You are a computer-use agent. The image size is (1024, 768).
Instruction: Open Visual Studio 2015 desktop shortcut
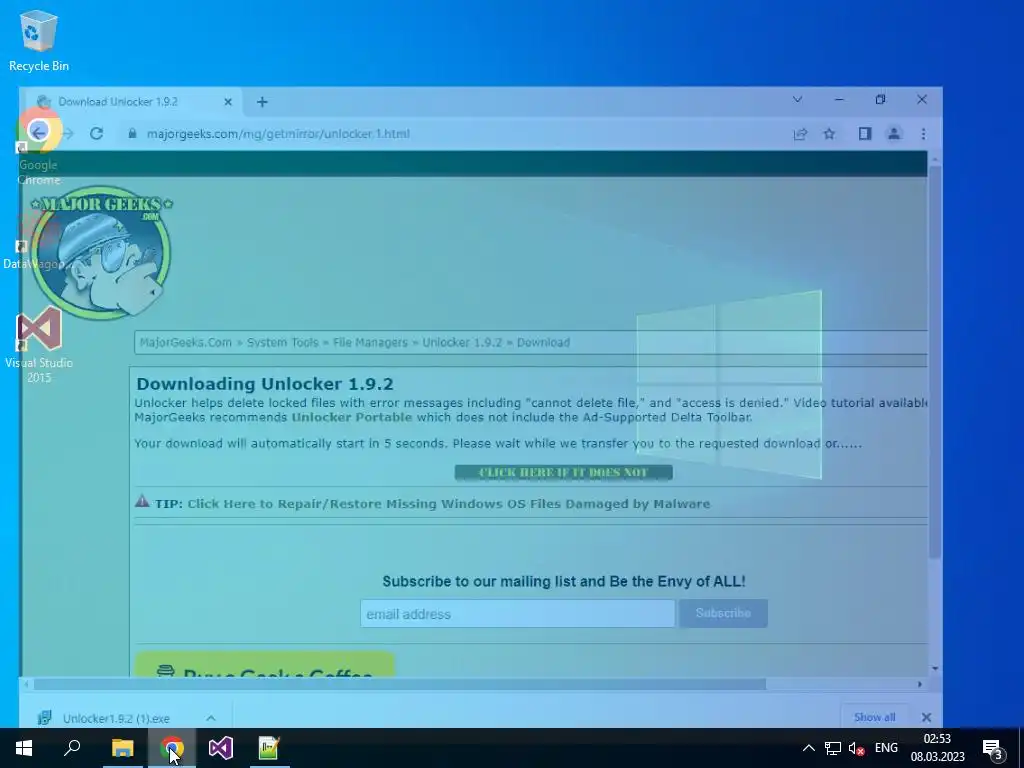click(x=39, y=346)
